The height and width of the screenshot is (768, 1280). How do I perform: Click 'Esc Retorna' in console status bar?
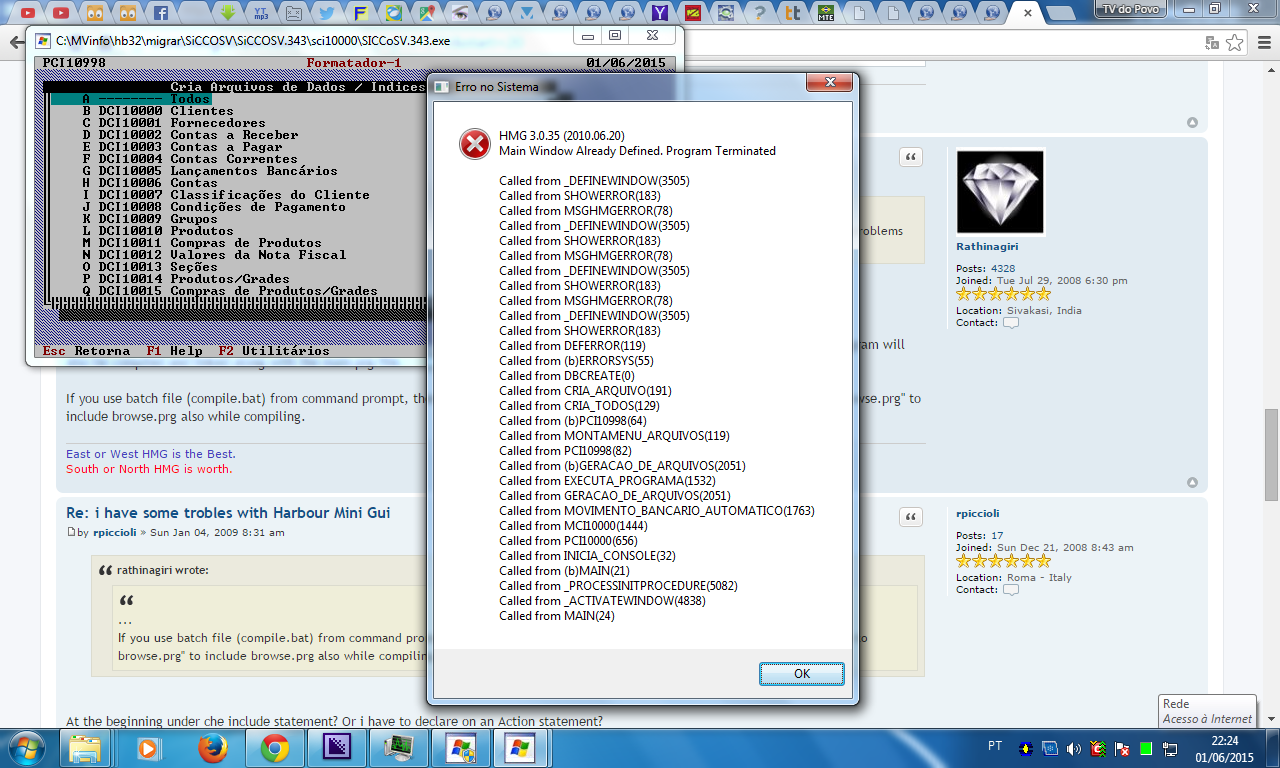pos(86,351)
